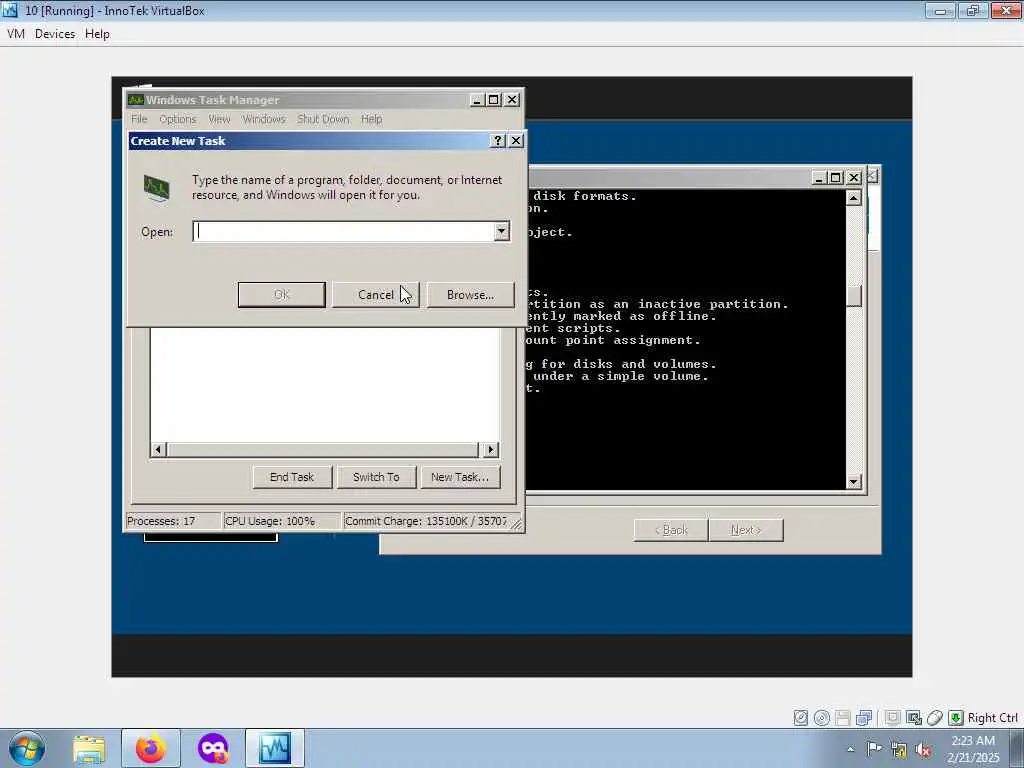
Task: Click right arrow of Task Manager horizontal scrollbar
Action: pyautogui.click(x=490, y=449)
